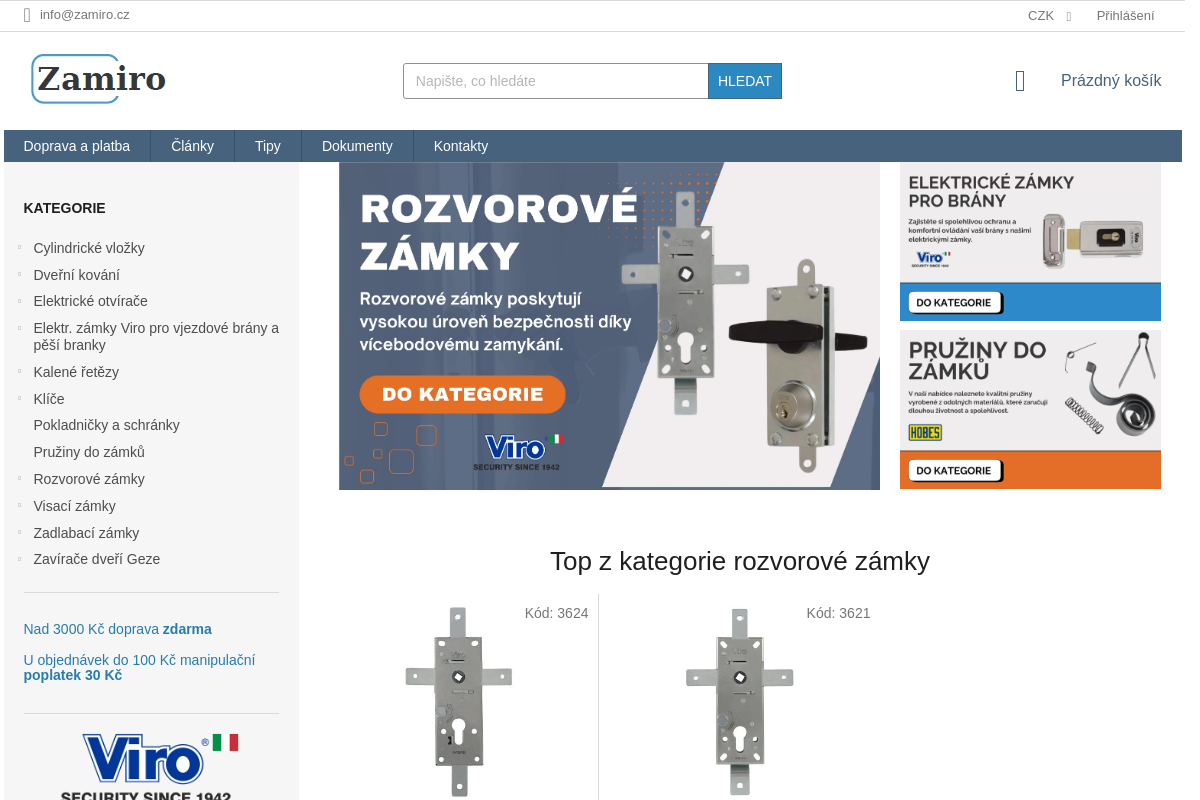Select the Elektrické otvírače category
Image resolution: width=1200 pixels, height=800 pixels.
[91, 301]
